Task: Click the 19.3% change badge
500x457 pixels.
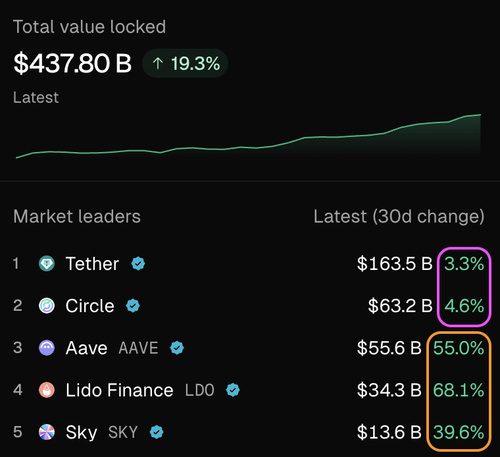Action: click(x=185, y=63)
